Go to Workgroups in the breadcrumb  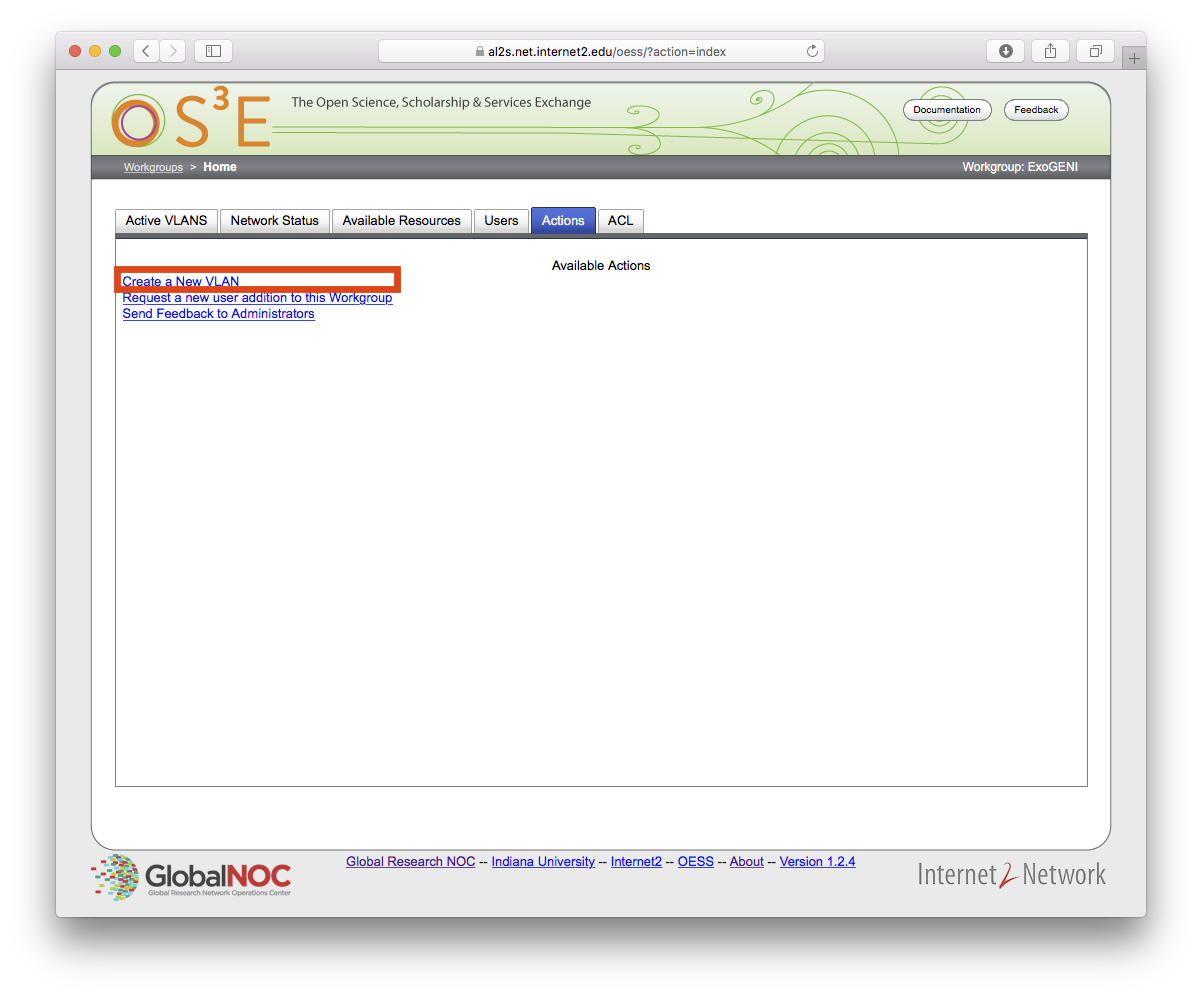click(x=153, y=167)
